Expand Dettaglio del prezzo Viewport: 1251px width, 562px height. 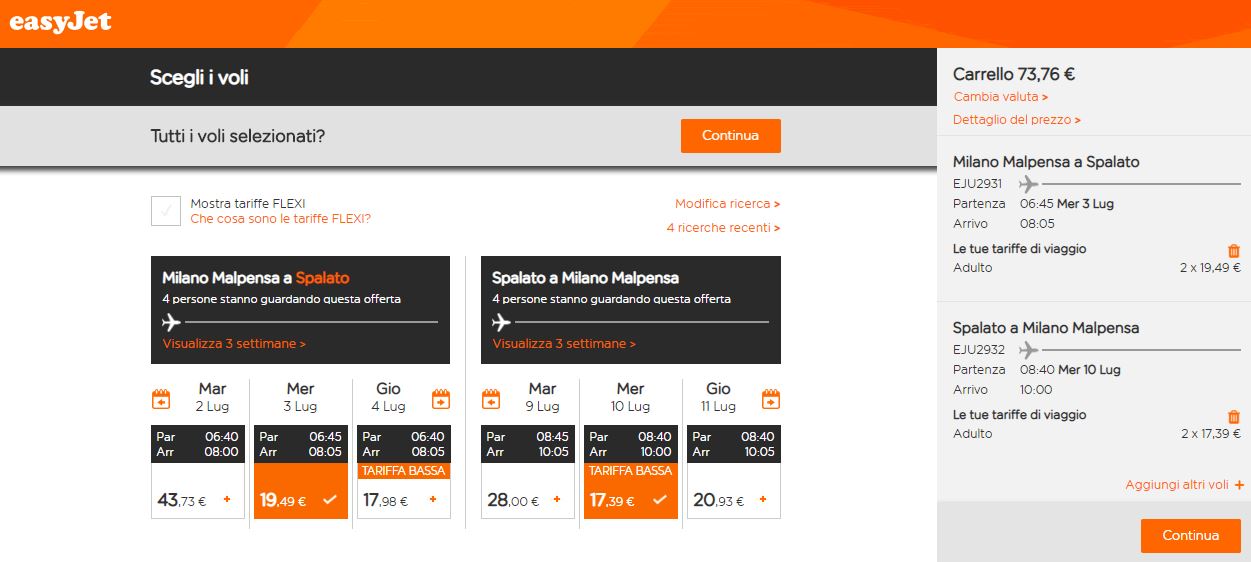1017,119
